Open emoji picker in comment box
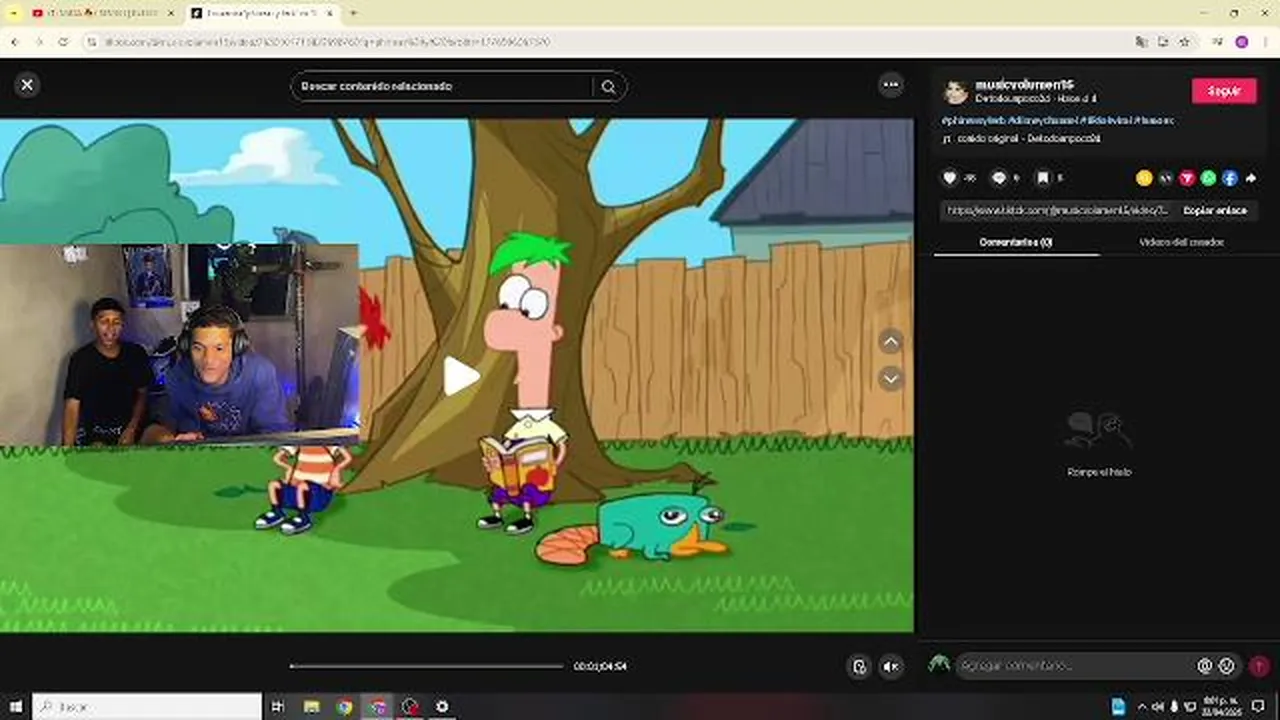Screen dimensions: 1280x720 [1227, 666]
